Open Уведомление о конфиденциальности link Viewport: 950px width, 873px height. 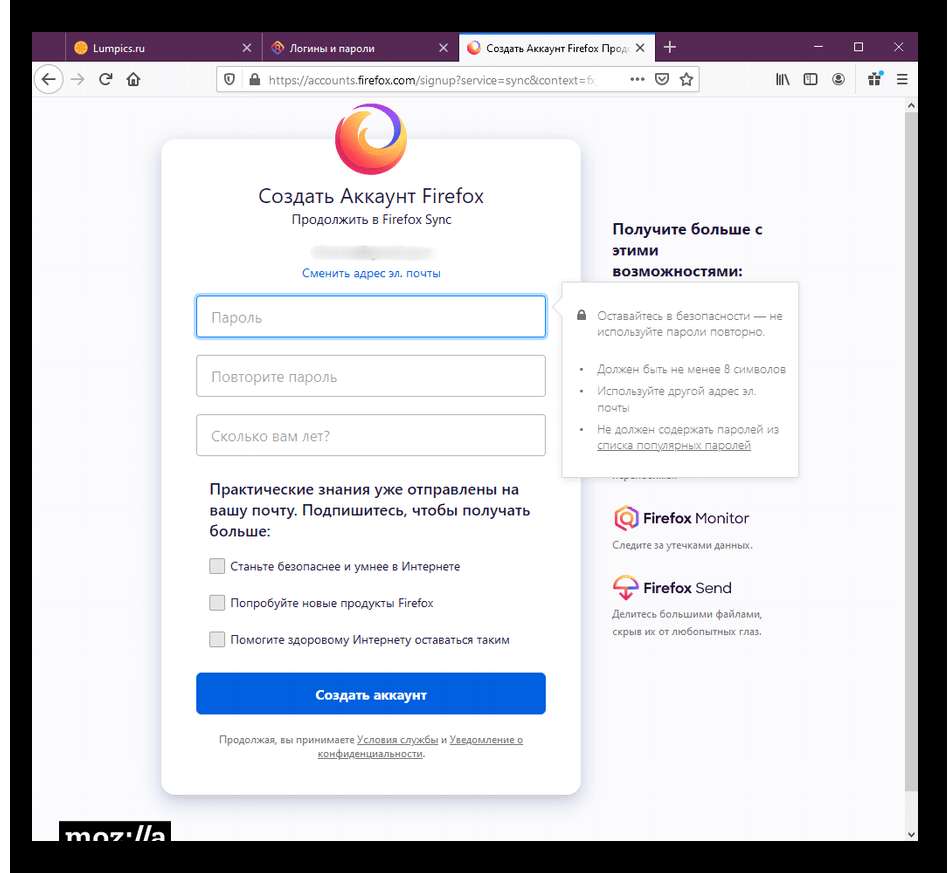tap(420, 746)
